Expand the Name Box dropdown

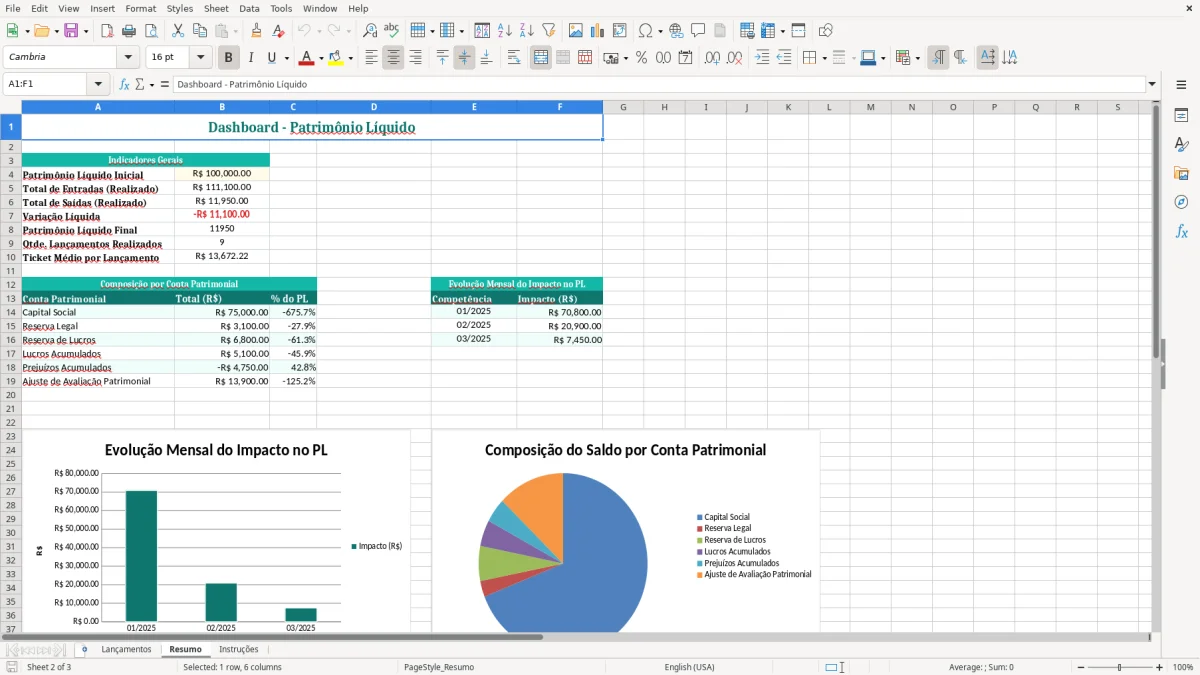tap(98, 84)
